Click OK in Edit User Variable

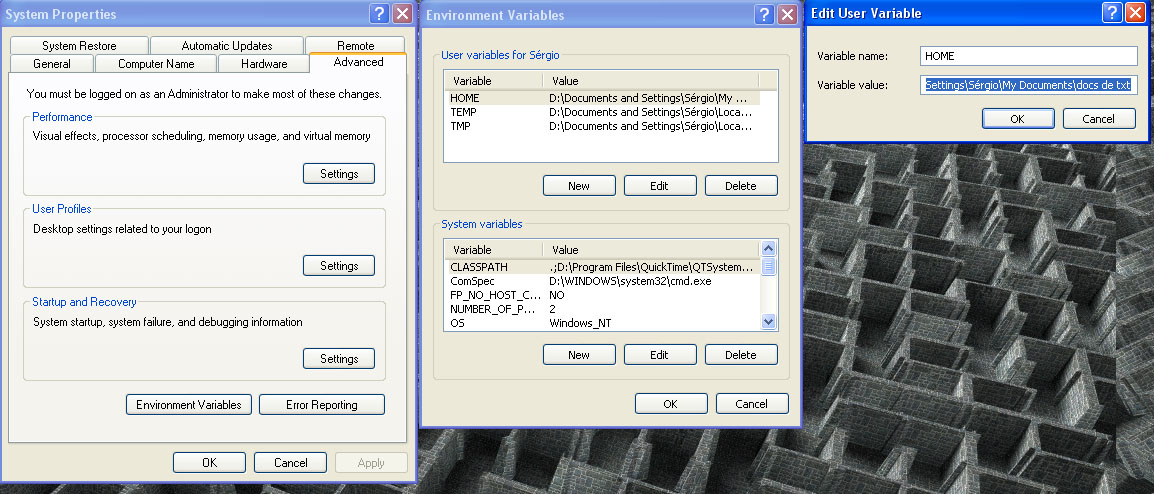coord(1018,119)
